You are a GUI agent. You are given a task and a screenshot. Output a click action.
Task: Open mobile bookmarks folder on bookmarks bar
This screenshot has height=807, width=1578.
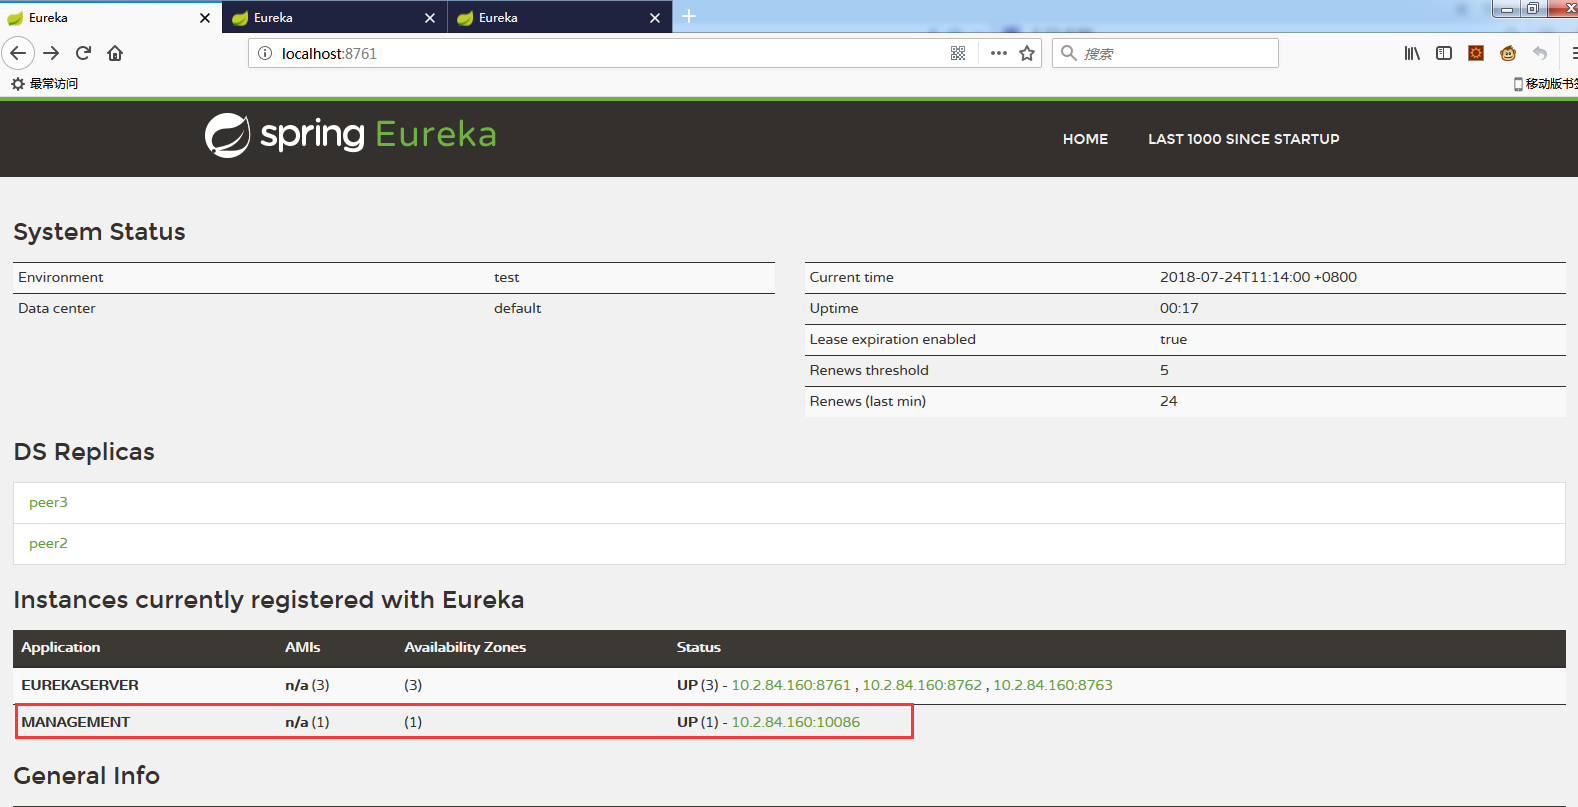coord(1546,84)
